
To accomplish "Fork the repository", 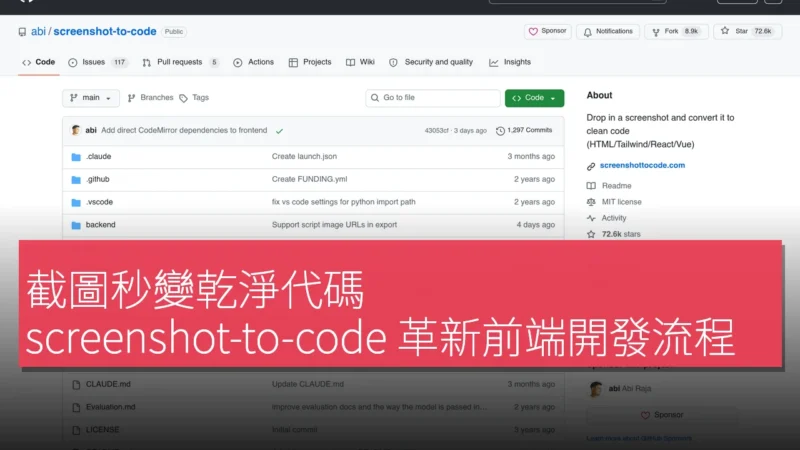I will click(676, 32).
